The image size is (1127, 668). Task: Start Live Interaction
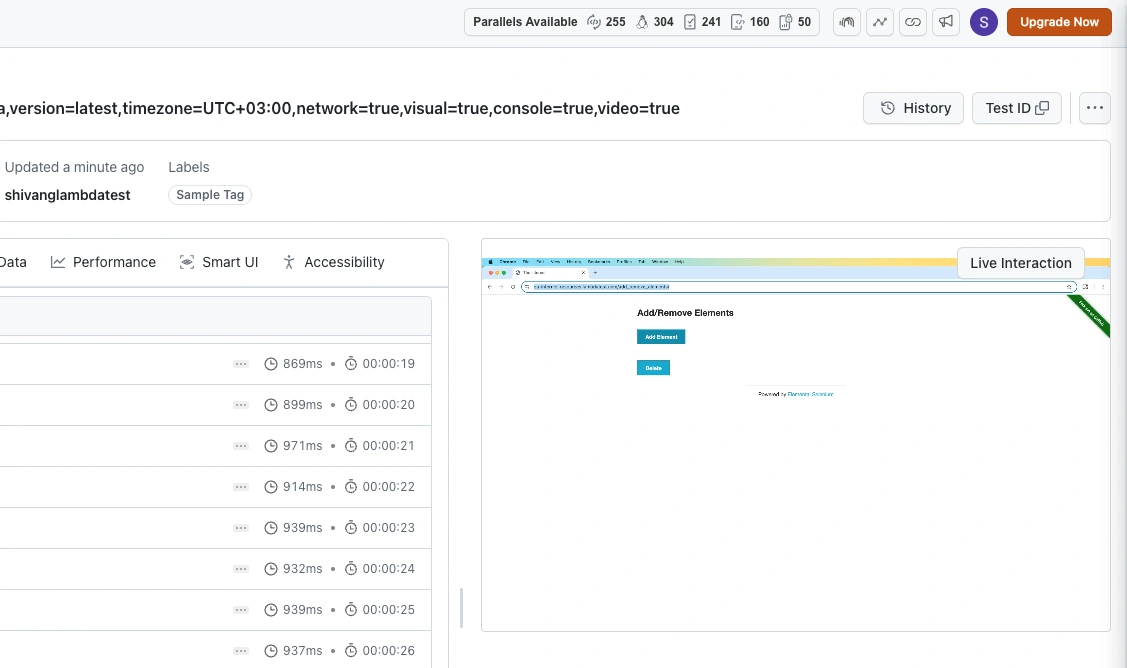pyautogui.click(x=1021, y=263)
